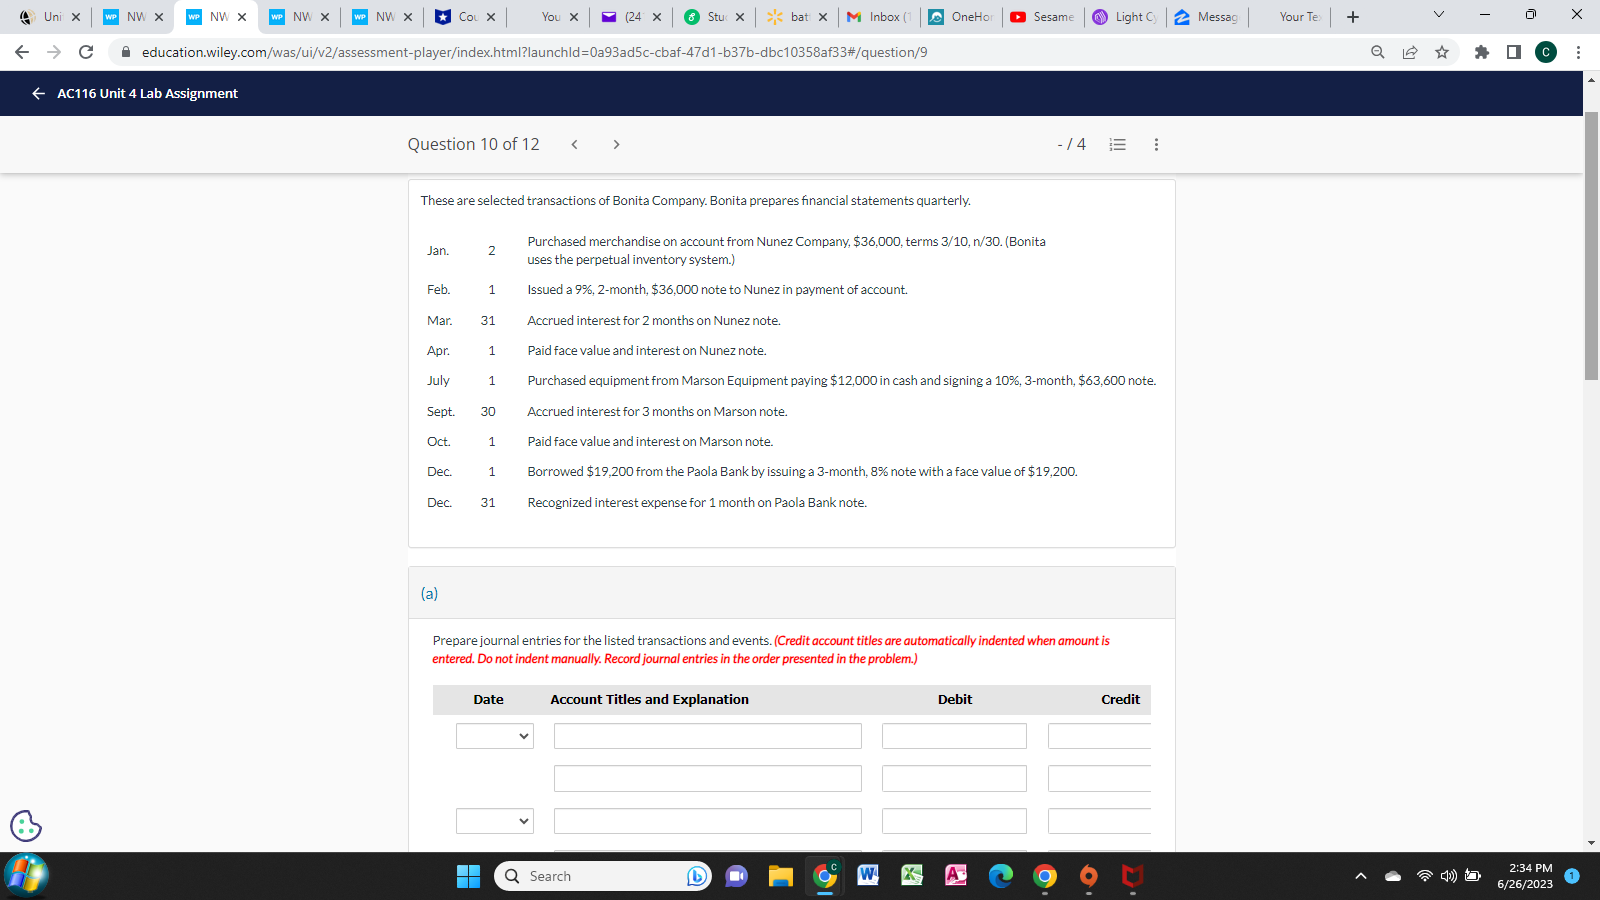Open the browser extensions puzzle icon

click(x=1482, y=52)
